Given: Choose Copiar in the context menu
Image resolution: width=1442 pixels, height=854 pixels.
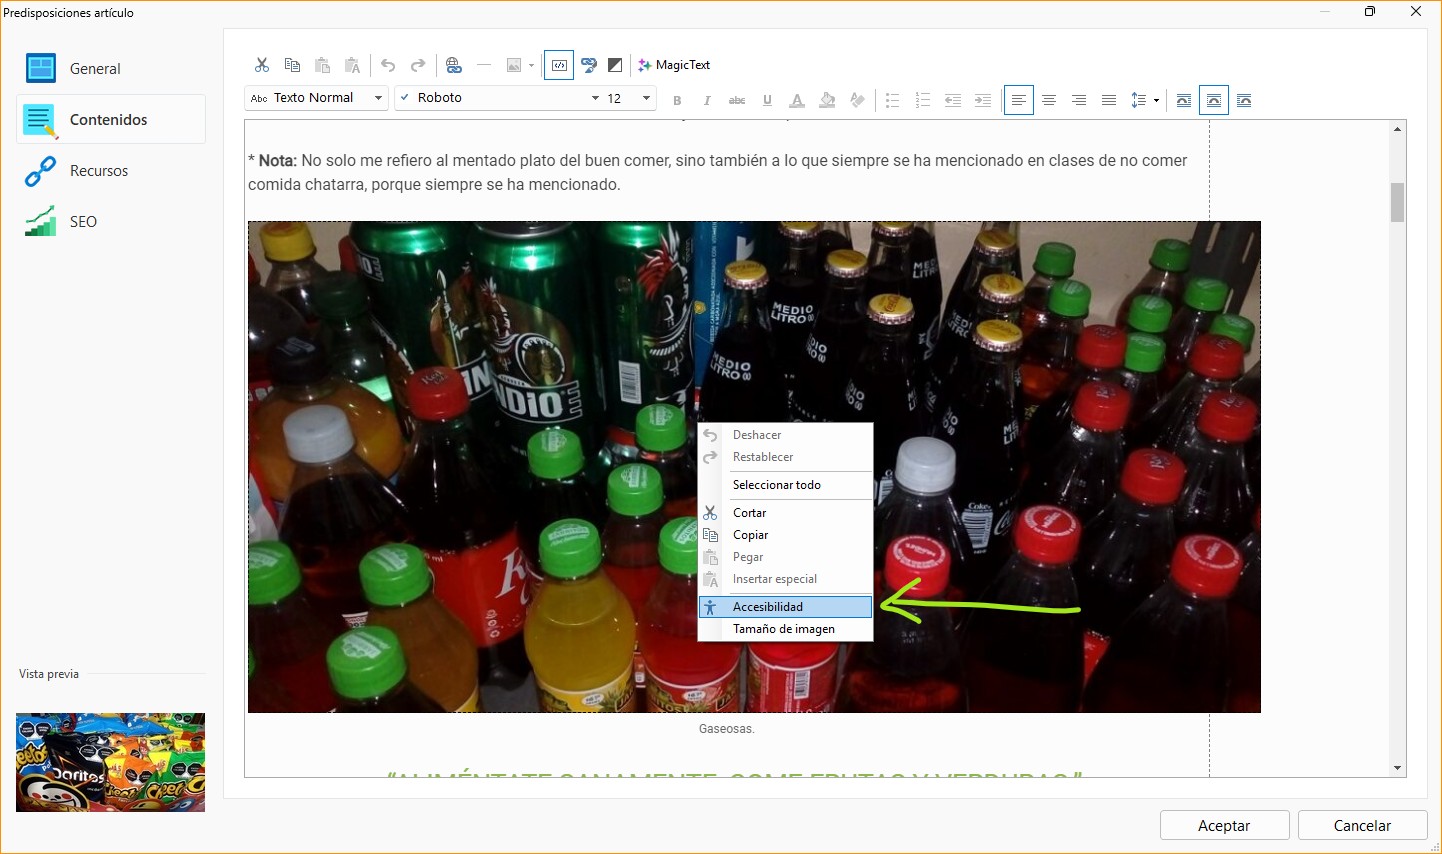Looking at the screenshot, I should (x=785, y=535).
